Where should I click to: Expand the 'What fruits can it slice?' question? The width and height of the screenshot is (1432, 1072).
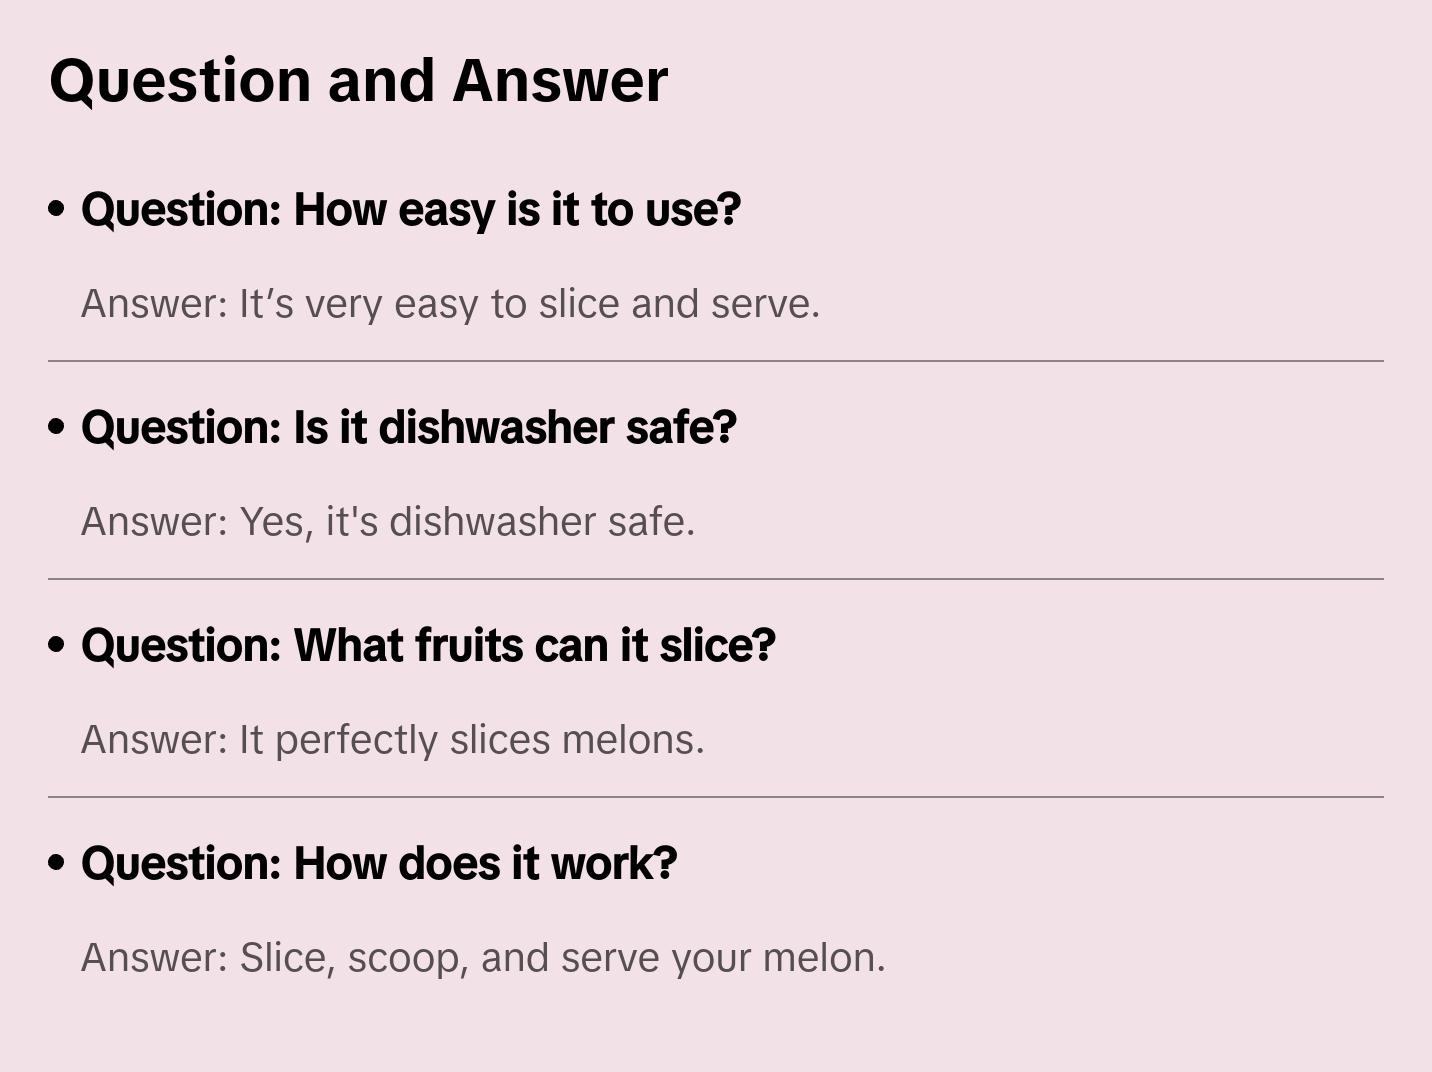click(x=428, y=645)
